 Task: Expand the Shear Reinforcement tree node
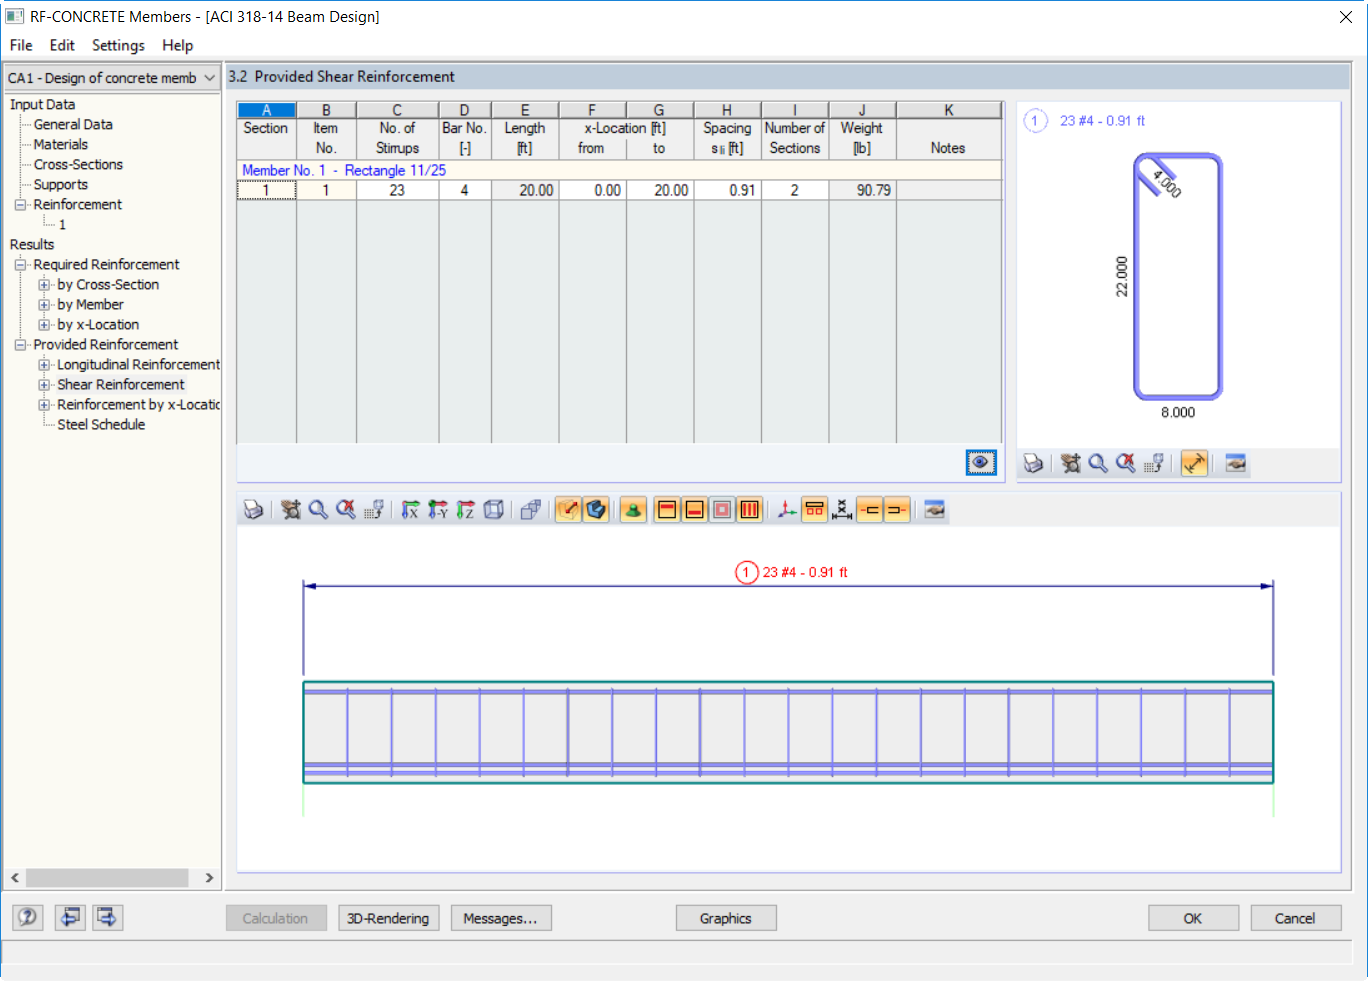[x=44, y=384]
